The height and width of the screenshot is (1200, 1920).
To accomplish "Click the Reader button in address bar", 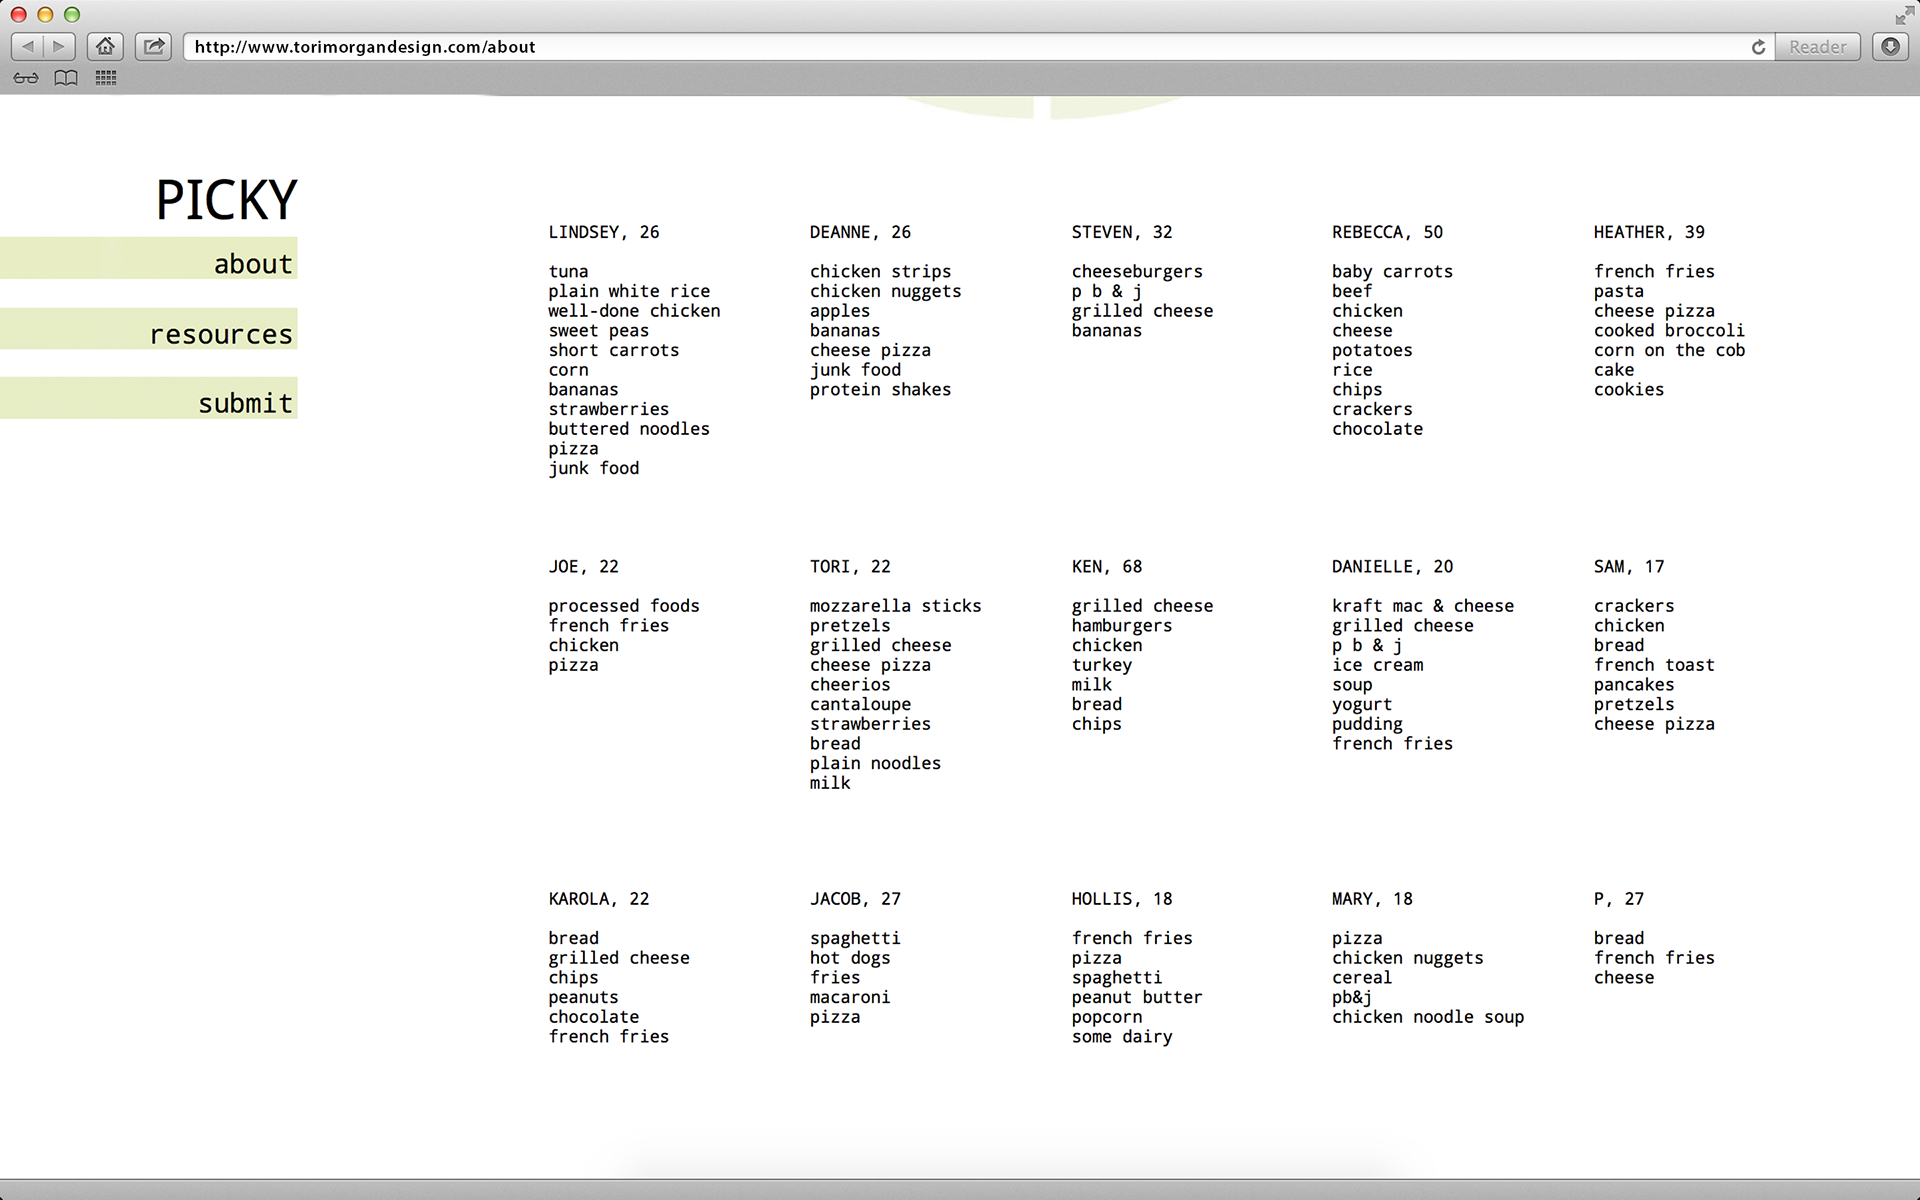I will pos(1817,47).
